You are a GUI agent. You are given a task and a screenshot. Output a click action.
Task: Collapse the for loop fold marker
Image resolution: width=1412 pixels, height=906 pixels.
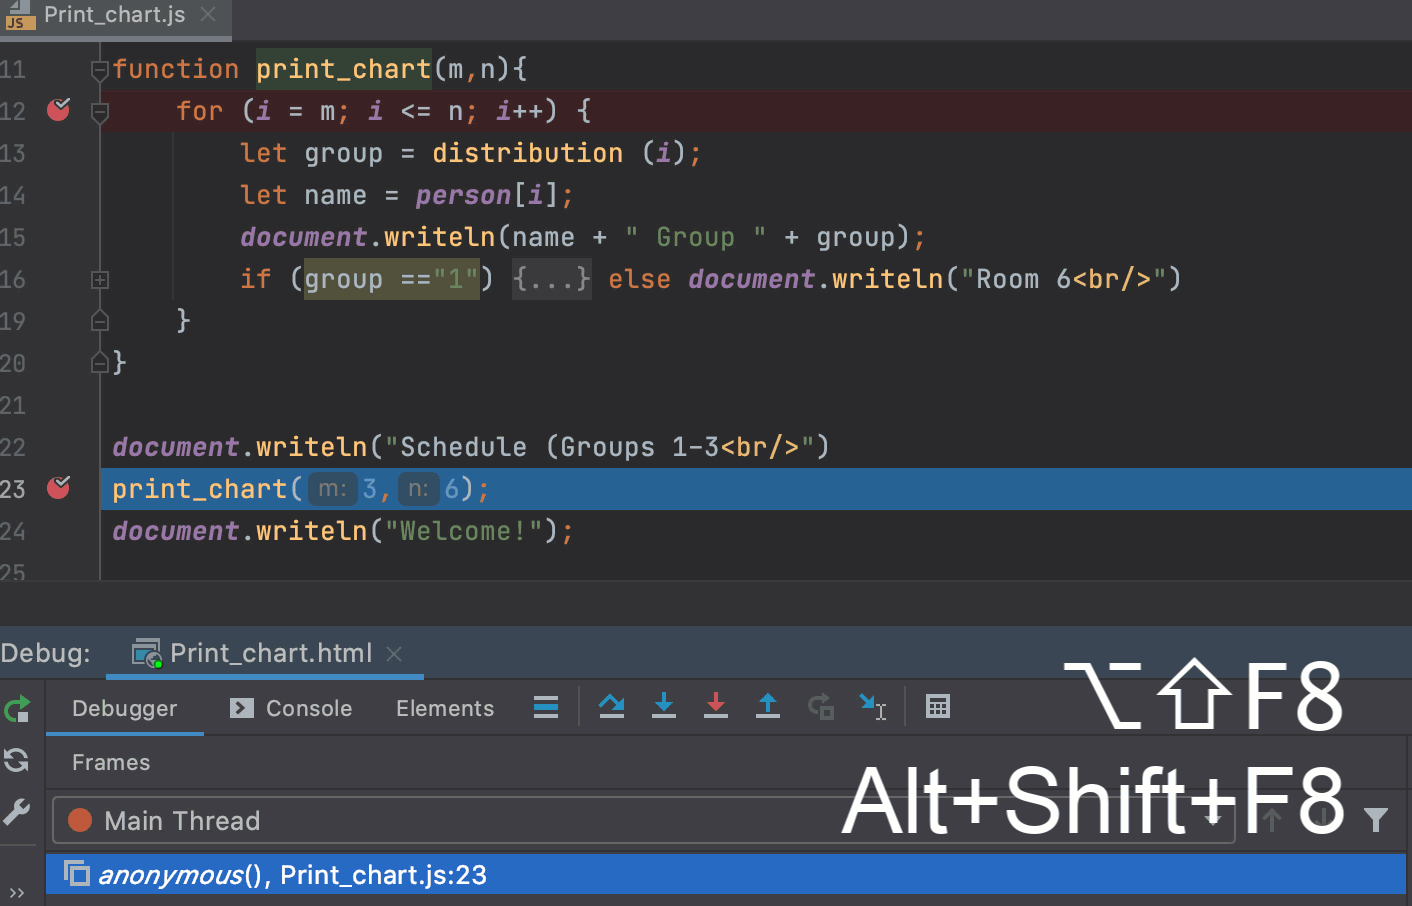99,112
